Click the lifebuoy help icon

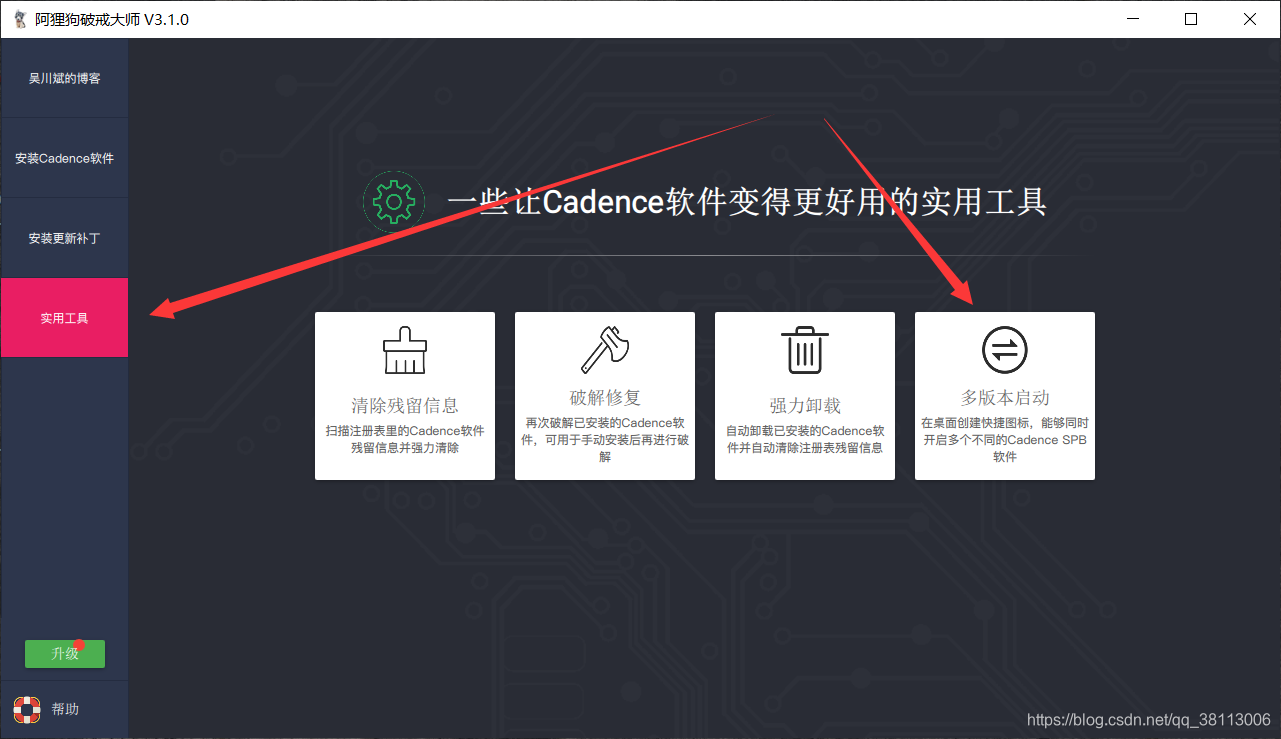[26, 709]
